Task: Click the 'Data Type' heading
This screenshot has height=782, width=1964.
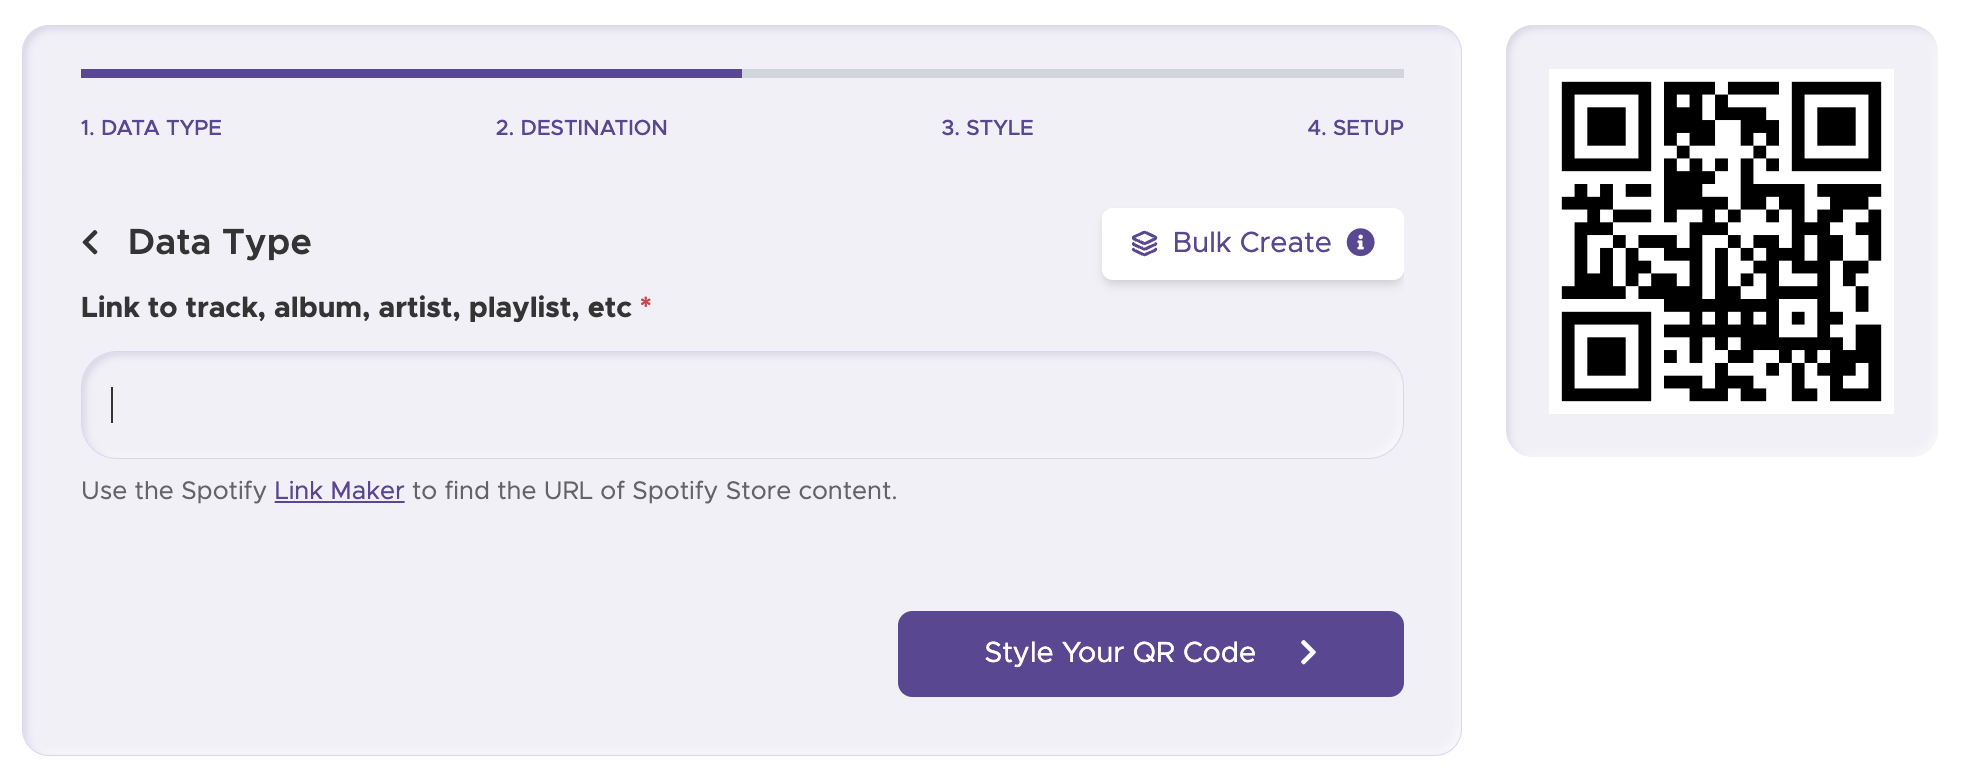Action: click(218, 242)
